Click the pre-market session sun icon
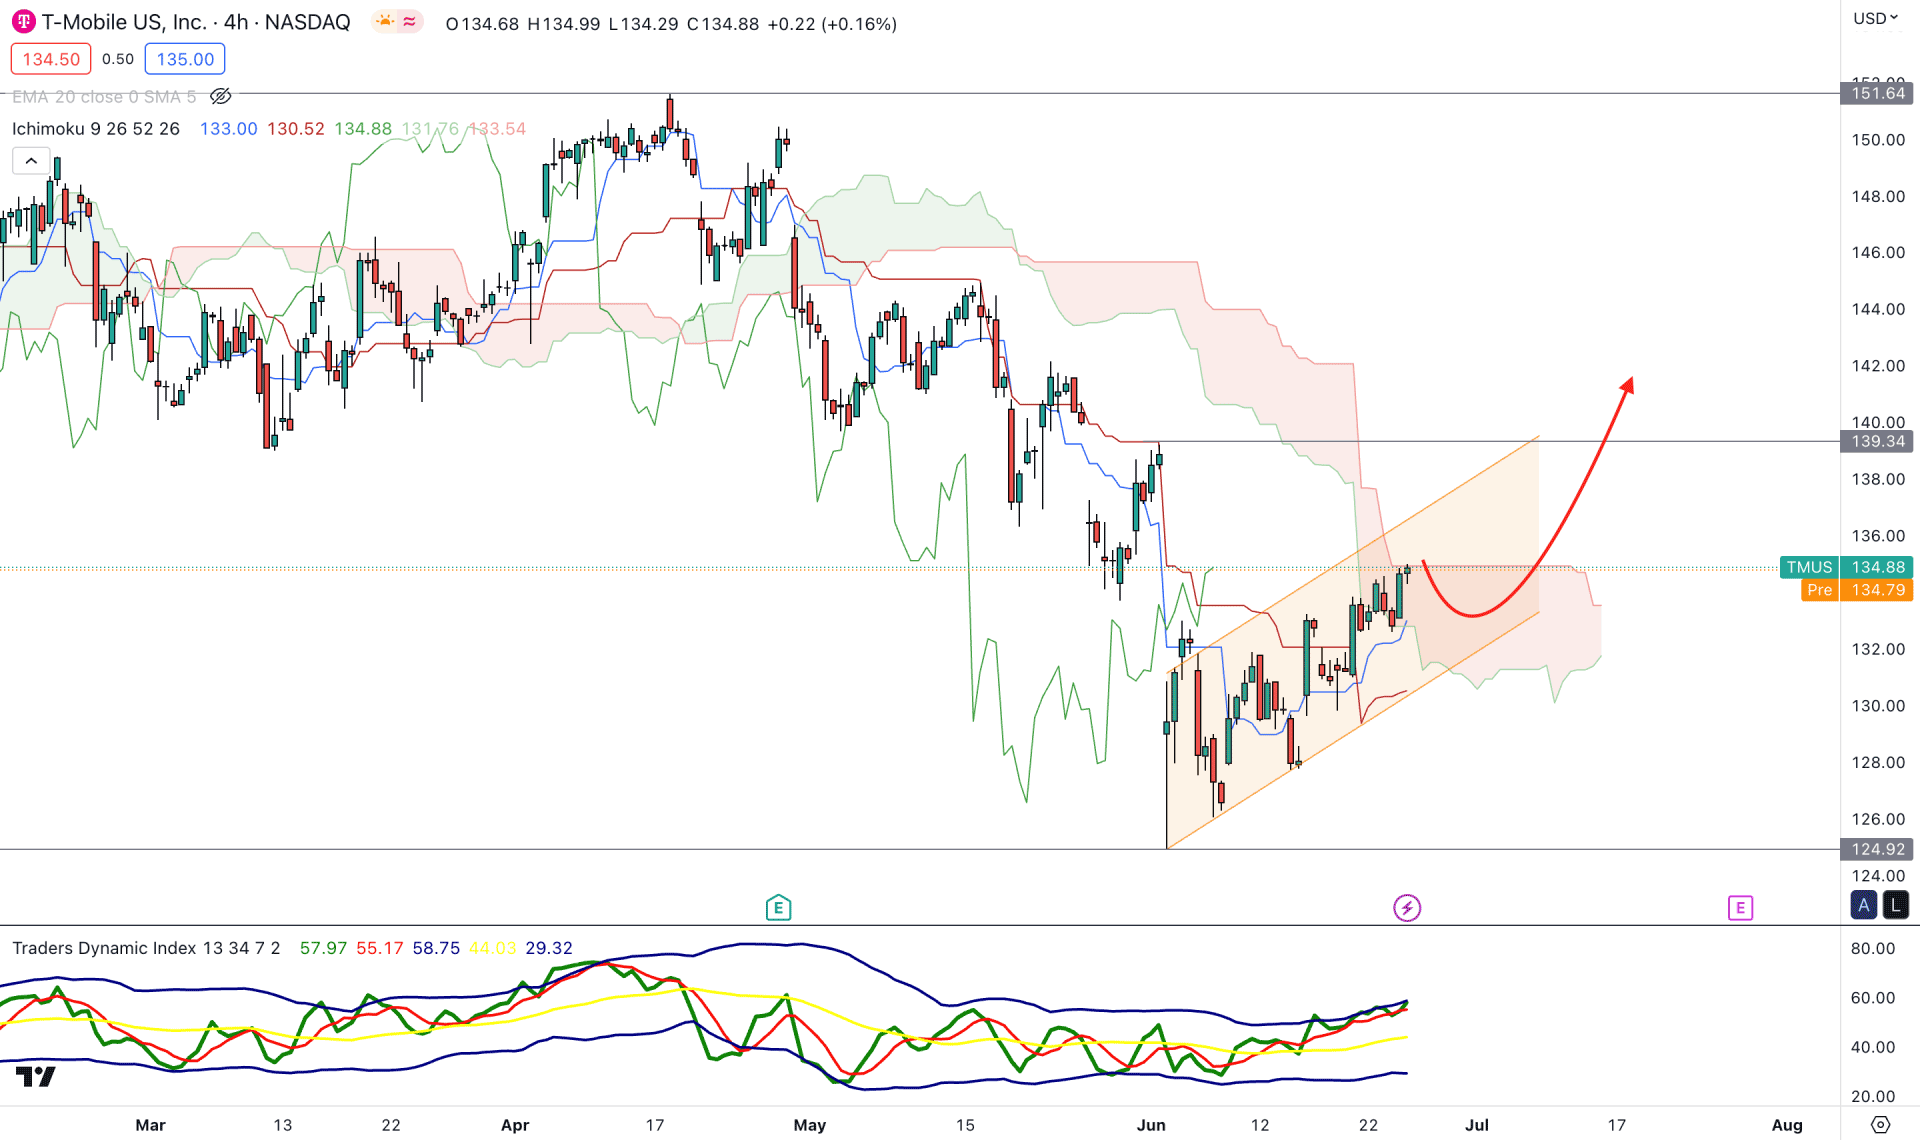The height and width of the screenshot is (1140, 1920). tap(385, 21)
